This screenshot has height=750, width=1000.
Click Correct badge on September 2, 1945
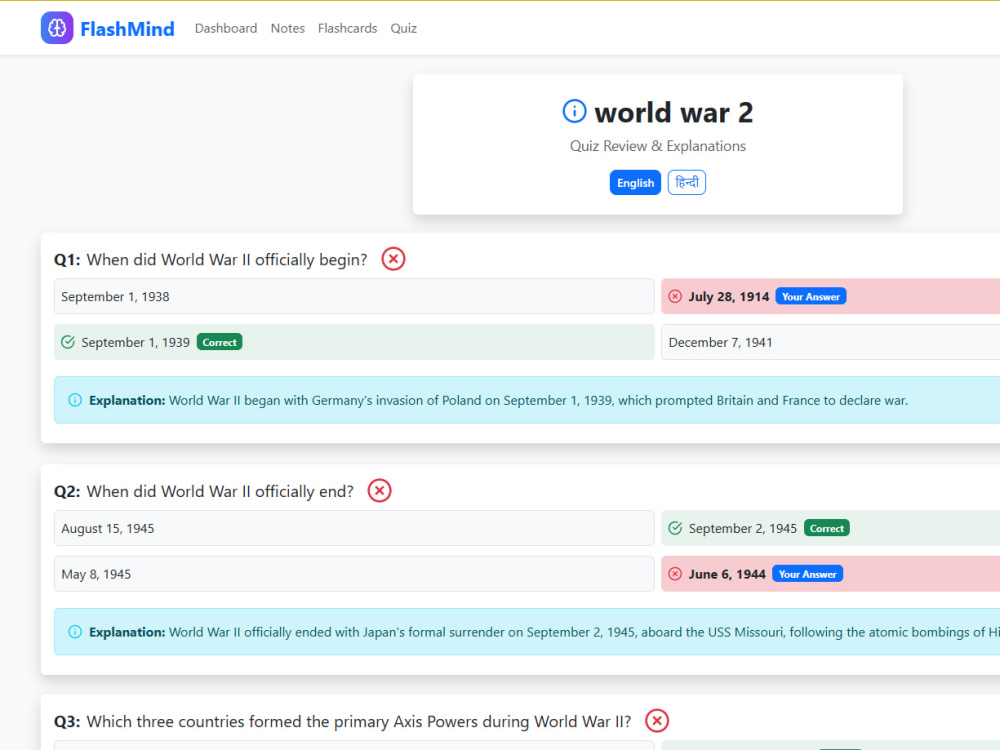point(827,528)
